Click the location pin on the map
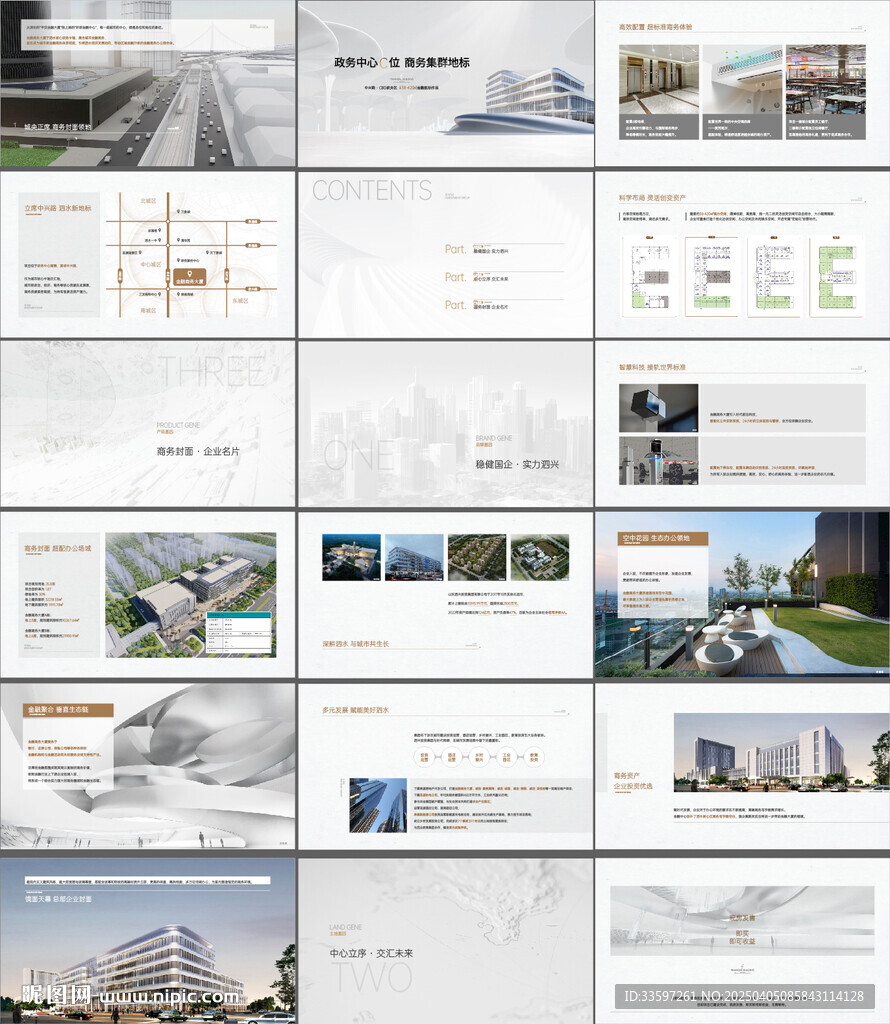Image resolution: width=890 pixels, height=1024 pixels. coord(190,274)
